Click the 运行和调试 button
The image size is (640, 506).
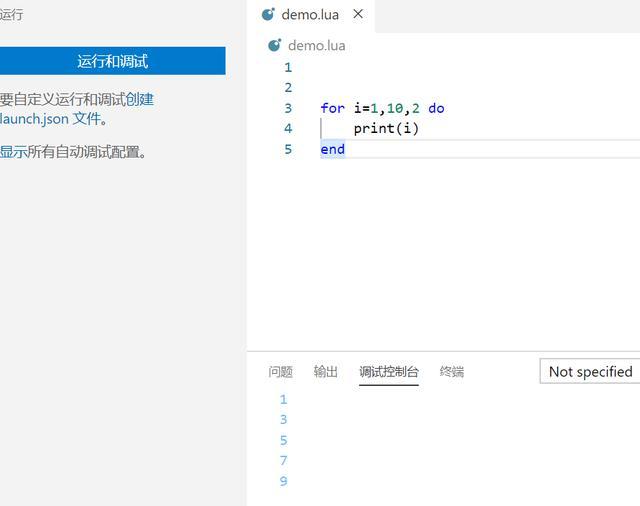(x=112, y=61)
